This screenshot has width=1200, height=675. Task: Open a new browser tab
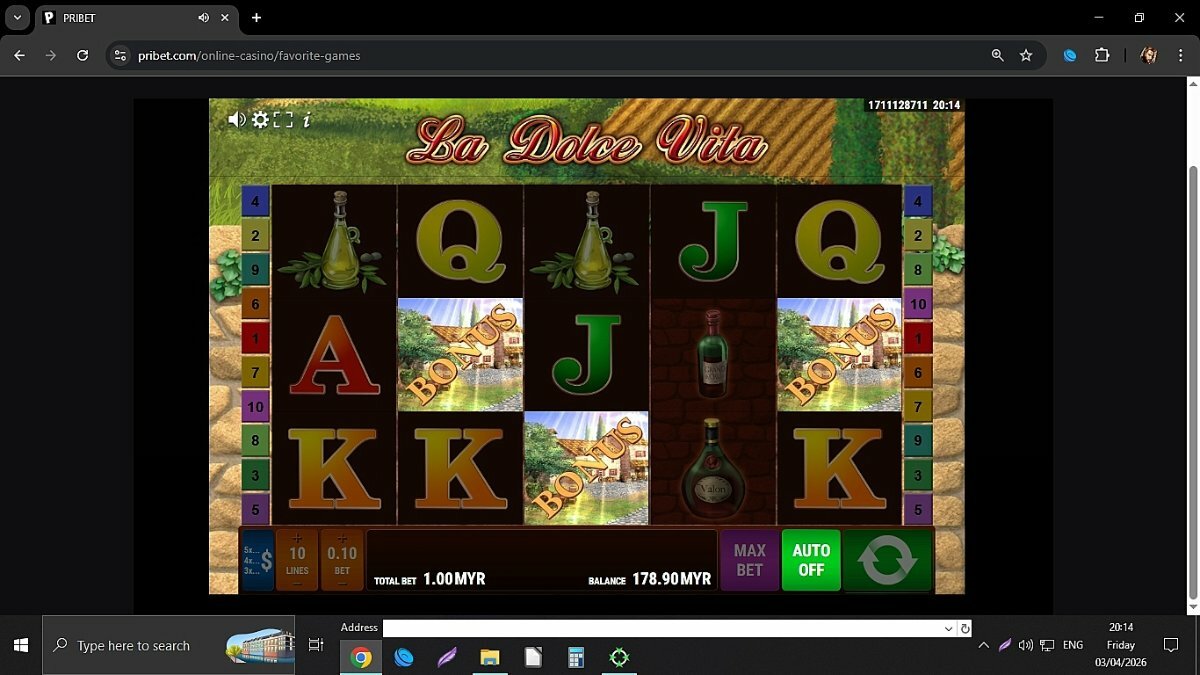(x=256, y=18)
